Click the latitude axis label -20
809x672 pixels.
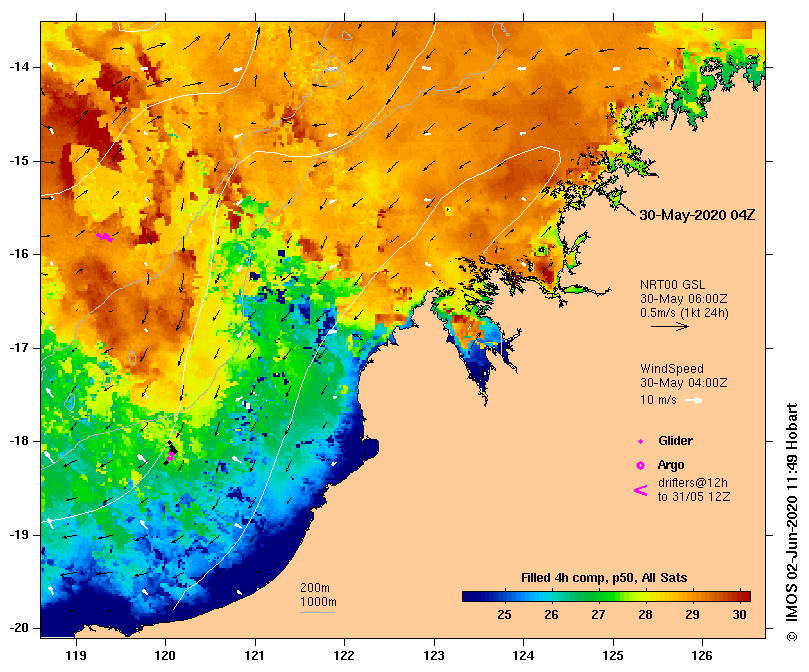(19, 628)
